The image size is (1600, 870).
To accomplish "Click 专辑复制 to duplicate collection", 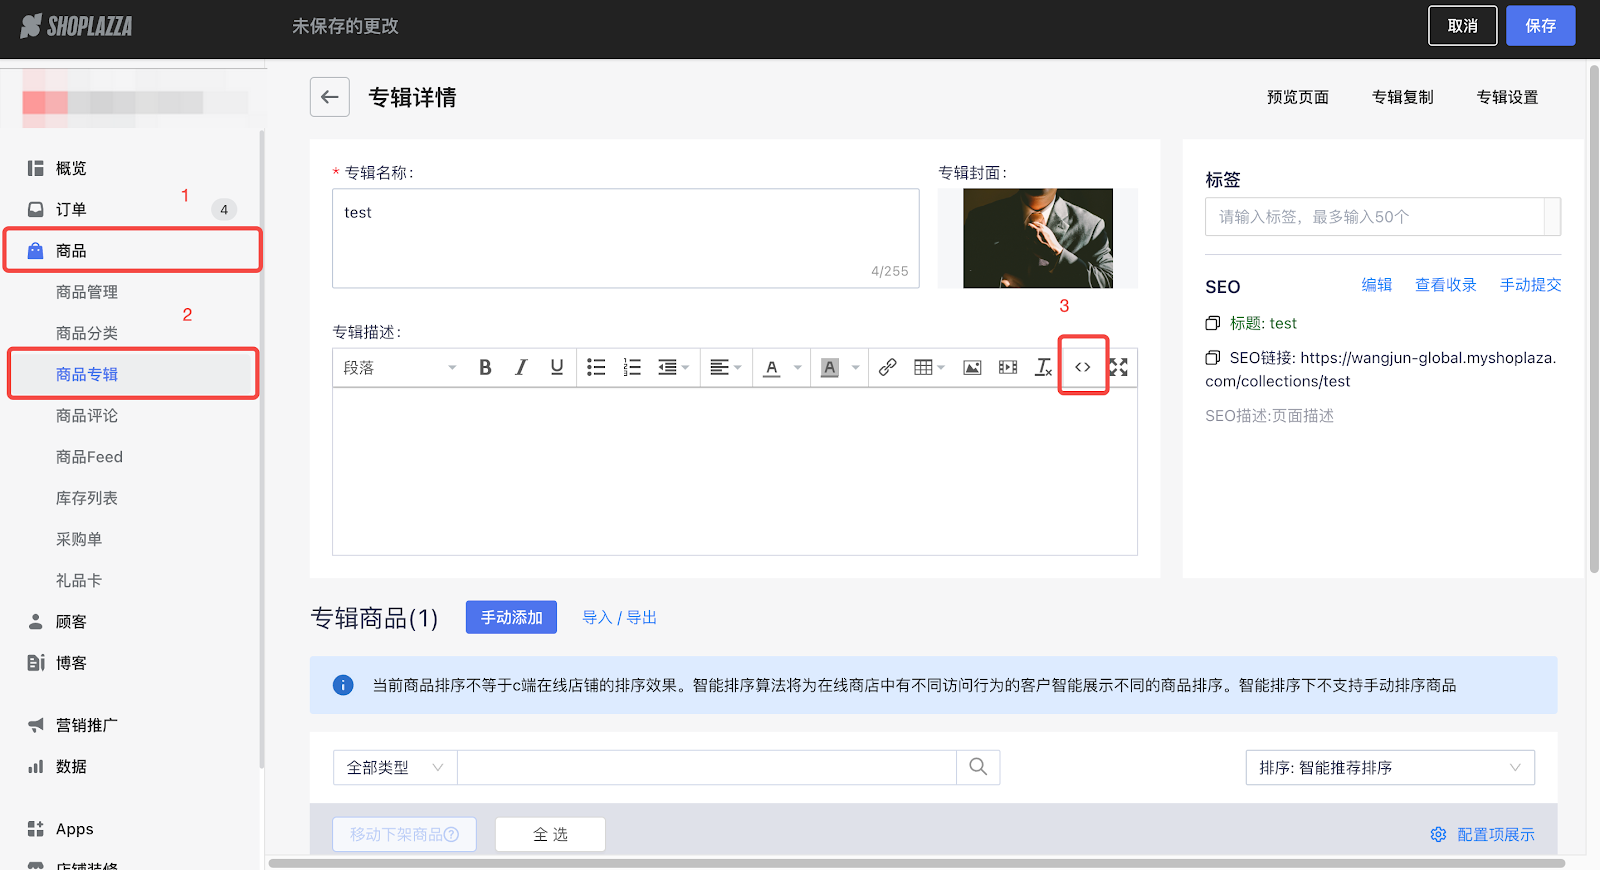I will pos(1403,97).
